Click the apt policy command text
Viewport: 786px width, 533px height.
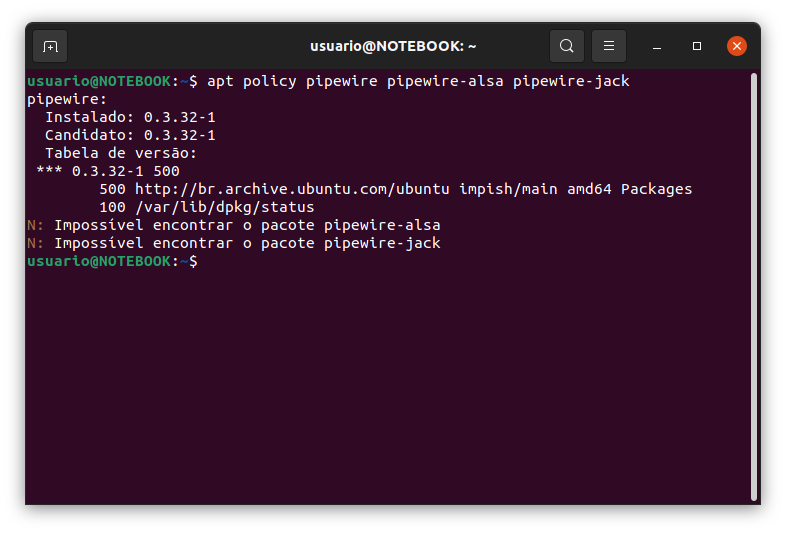click(418, 81)
